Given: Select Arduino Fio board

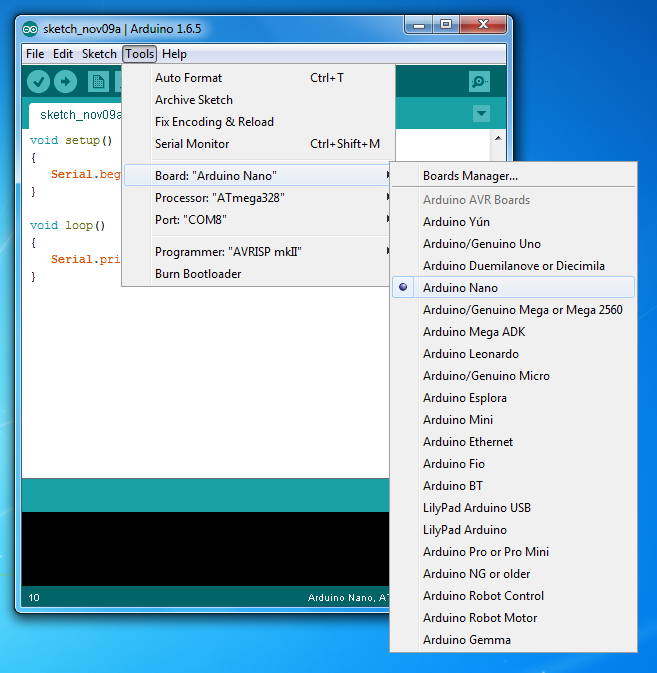Looking at the screenshot, I should click(x=513, y=464).
